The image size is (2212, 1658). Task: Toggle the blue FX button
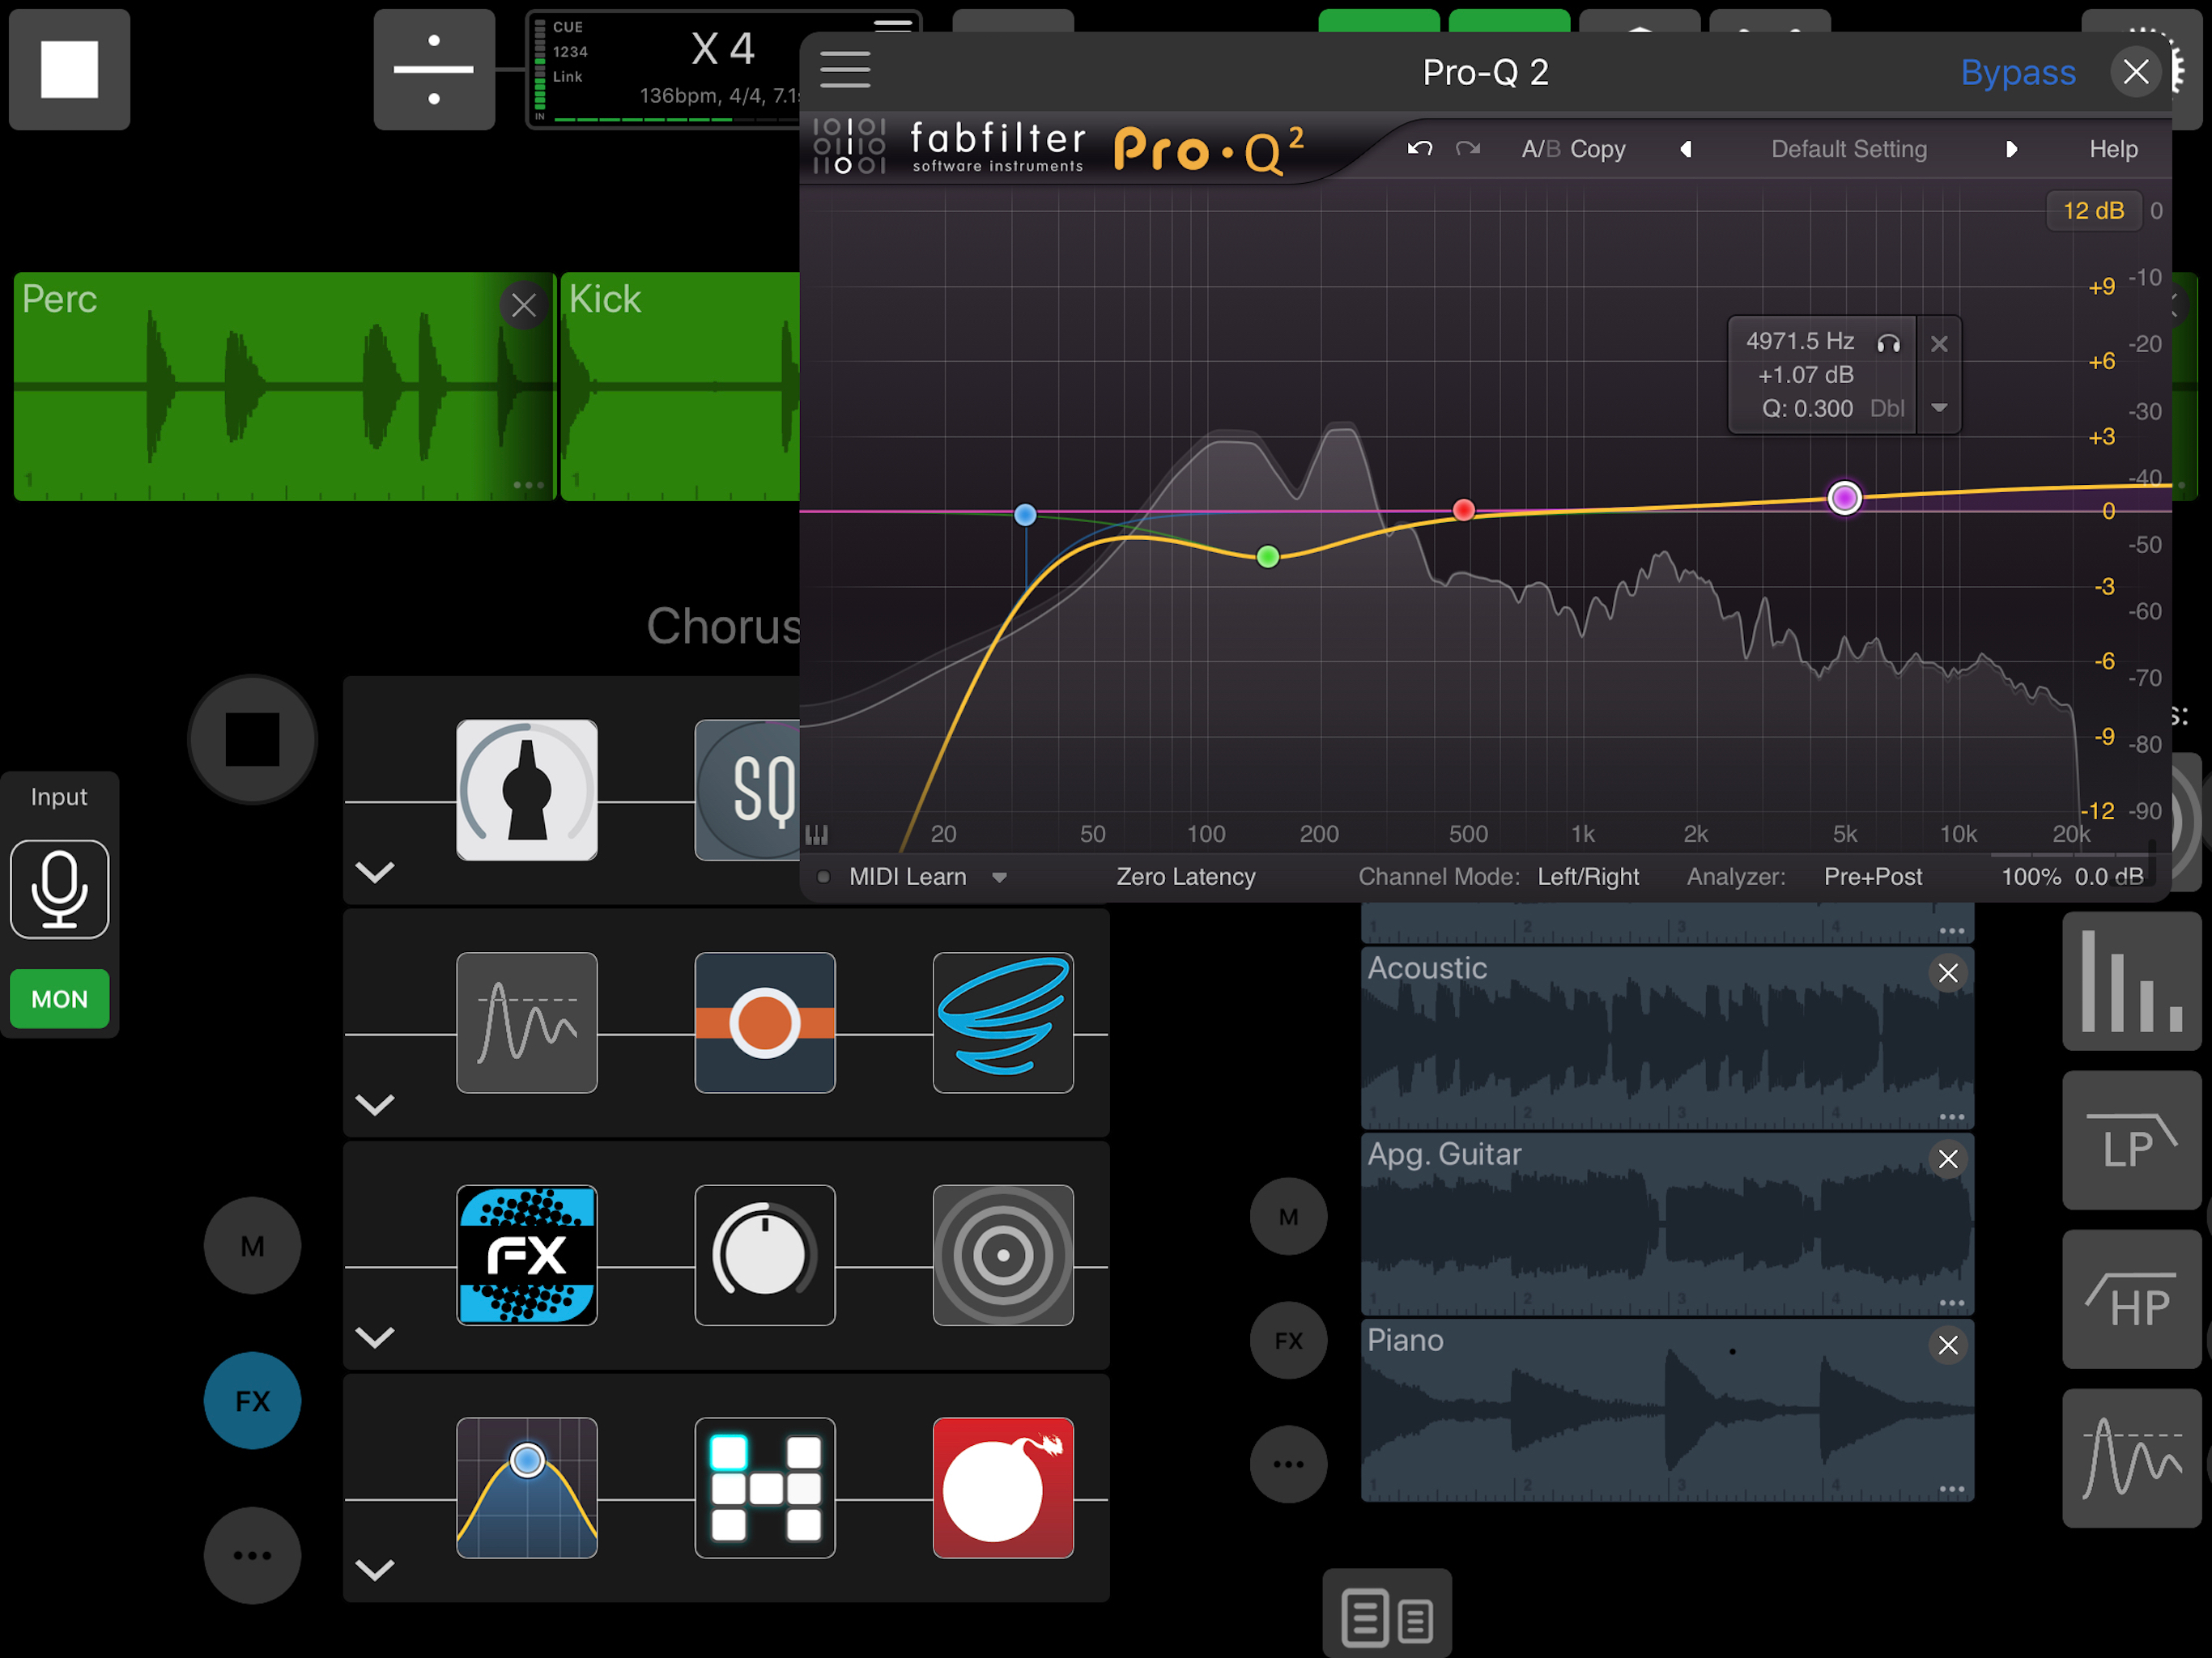(252, 1400)
